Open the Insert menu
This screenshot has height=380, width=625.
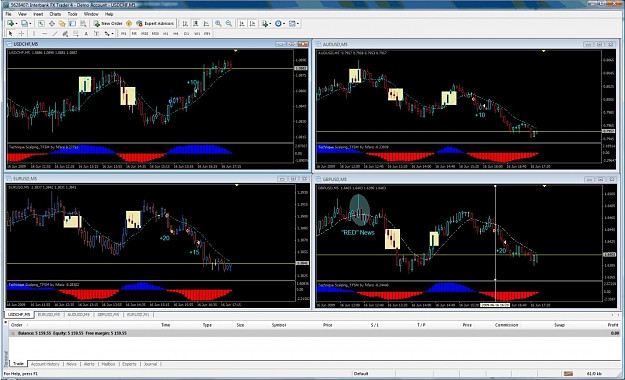[x=38, y=14]
